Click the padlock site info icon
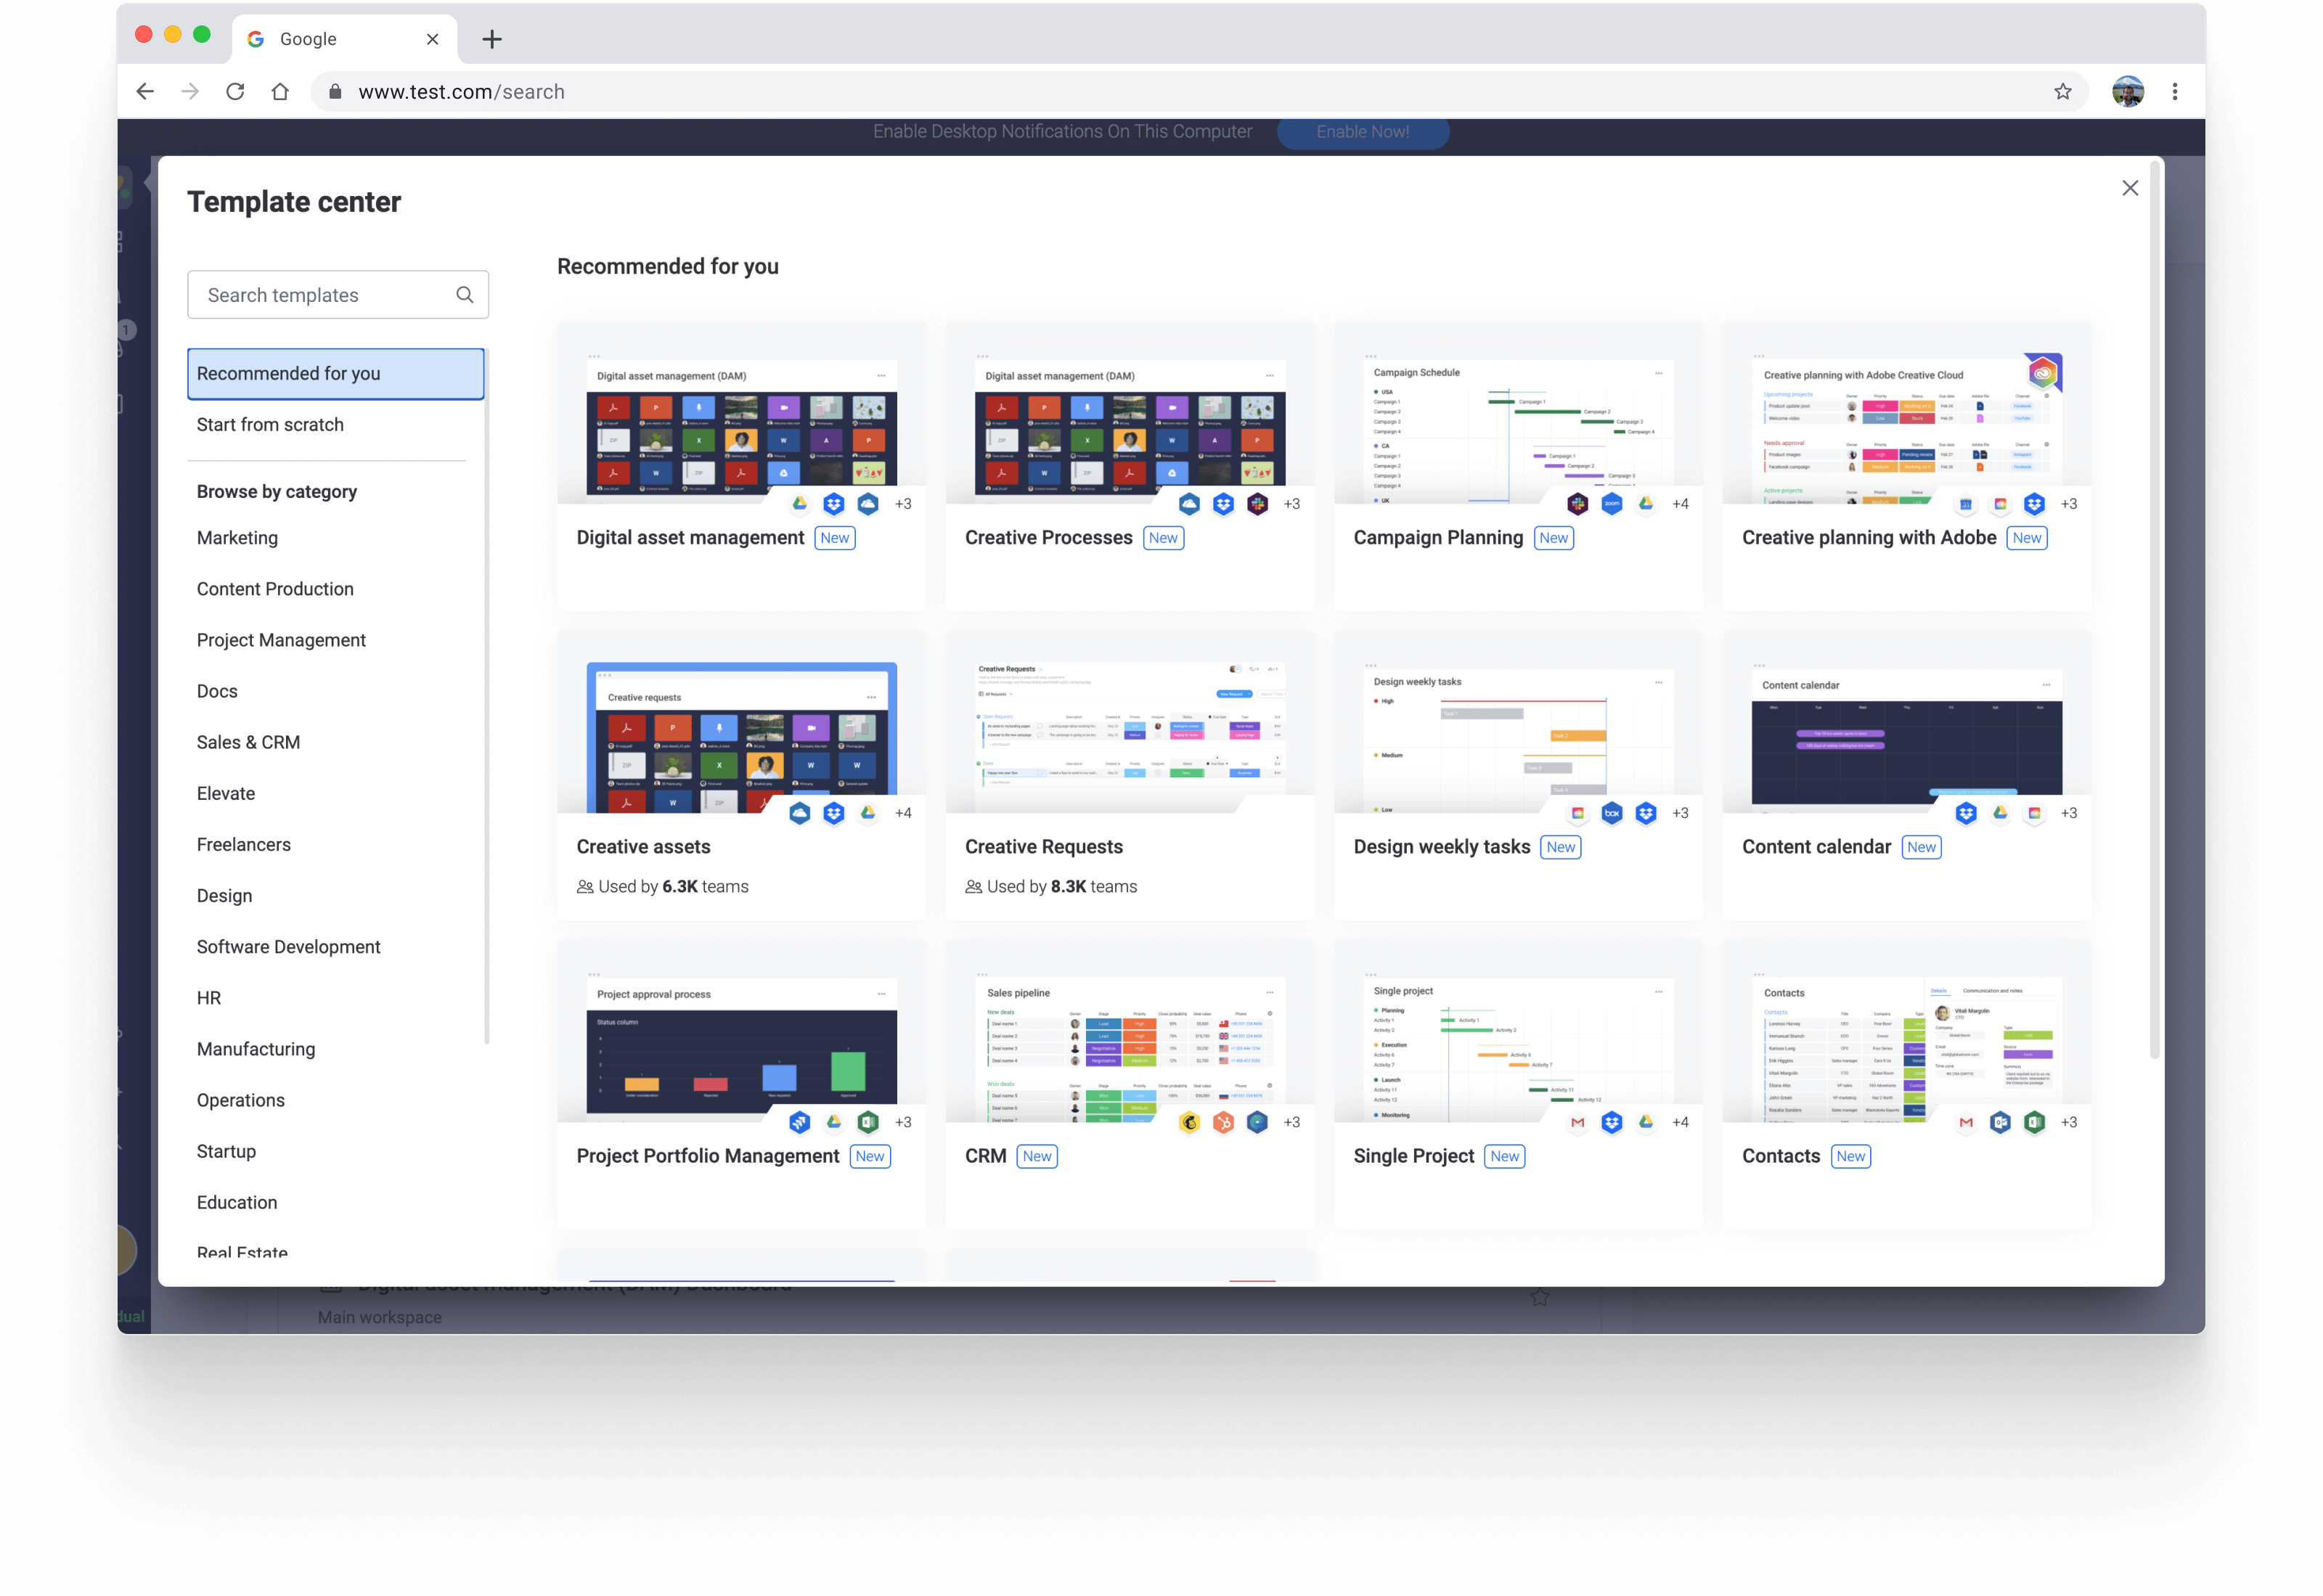 (335, 91)
